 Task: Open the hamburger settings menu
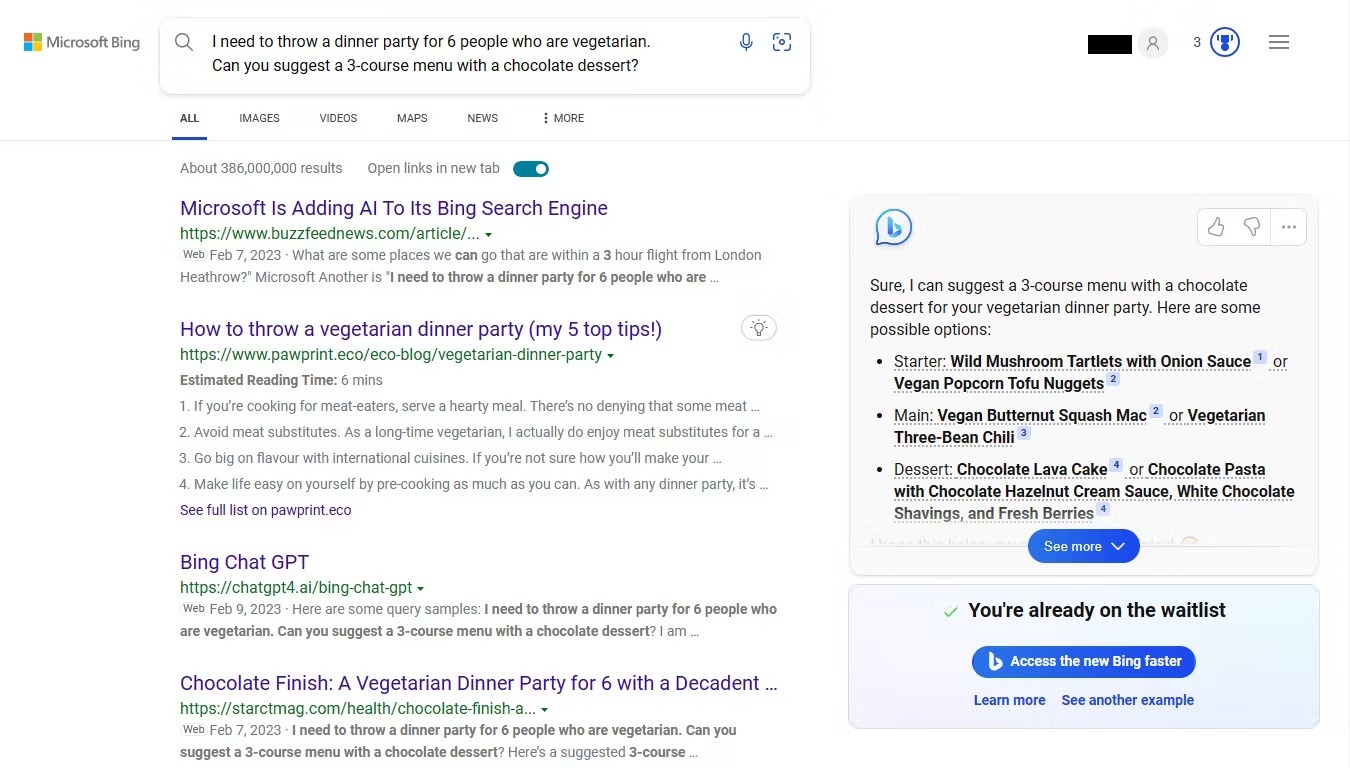pos(1279,42)
